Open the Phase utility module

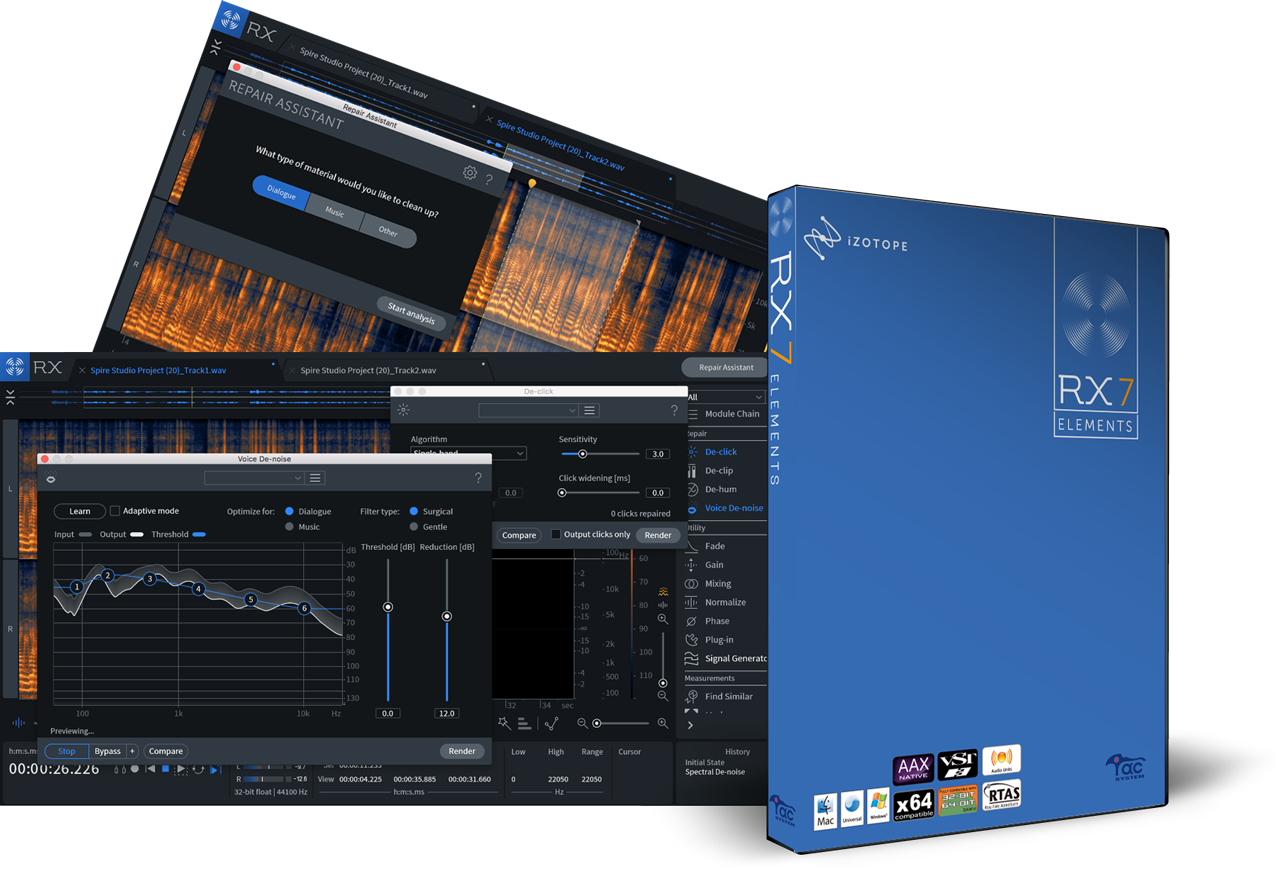point(717,621)
